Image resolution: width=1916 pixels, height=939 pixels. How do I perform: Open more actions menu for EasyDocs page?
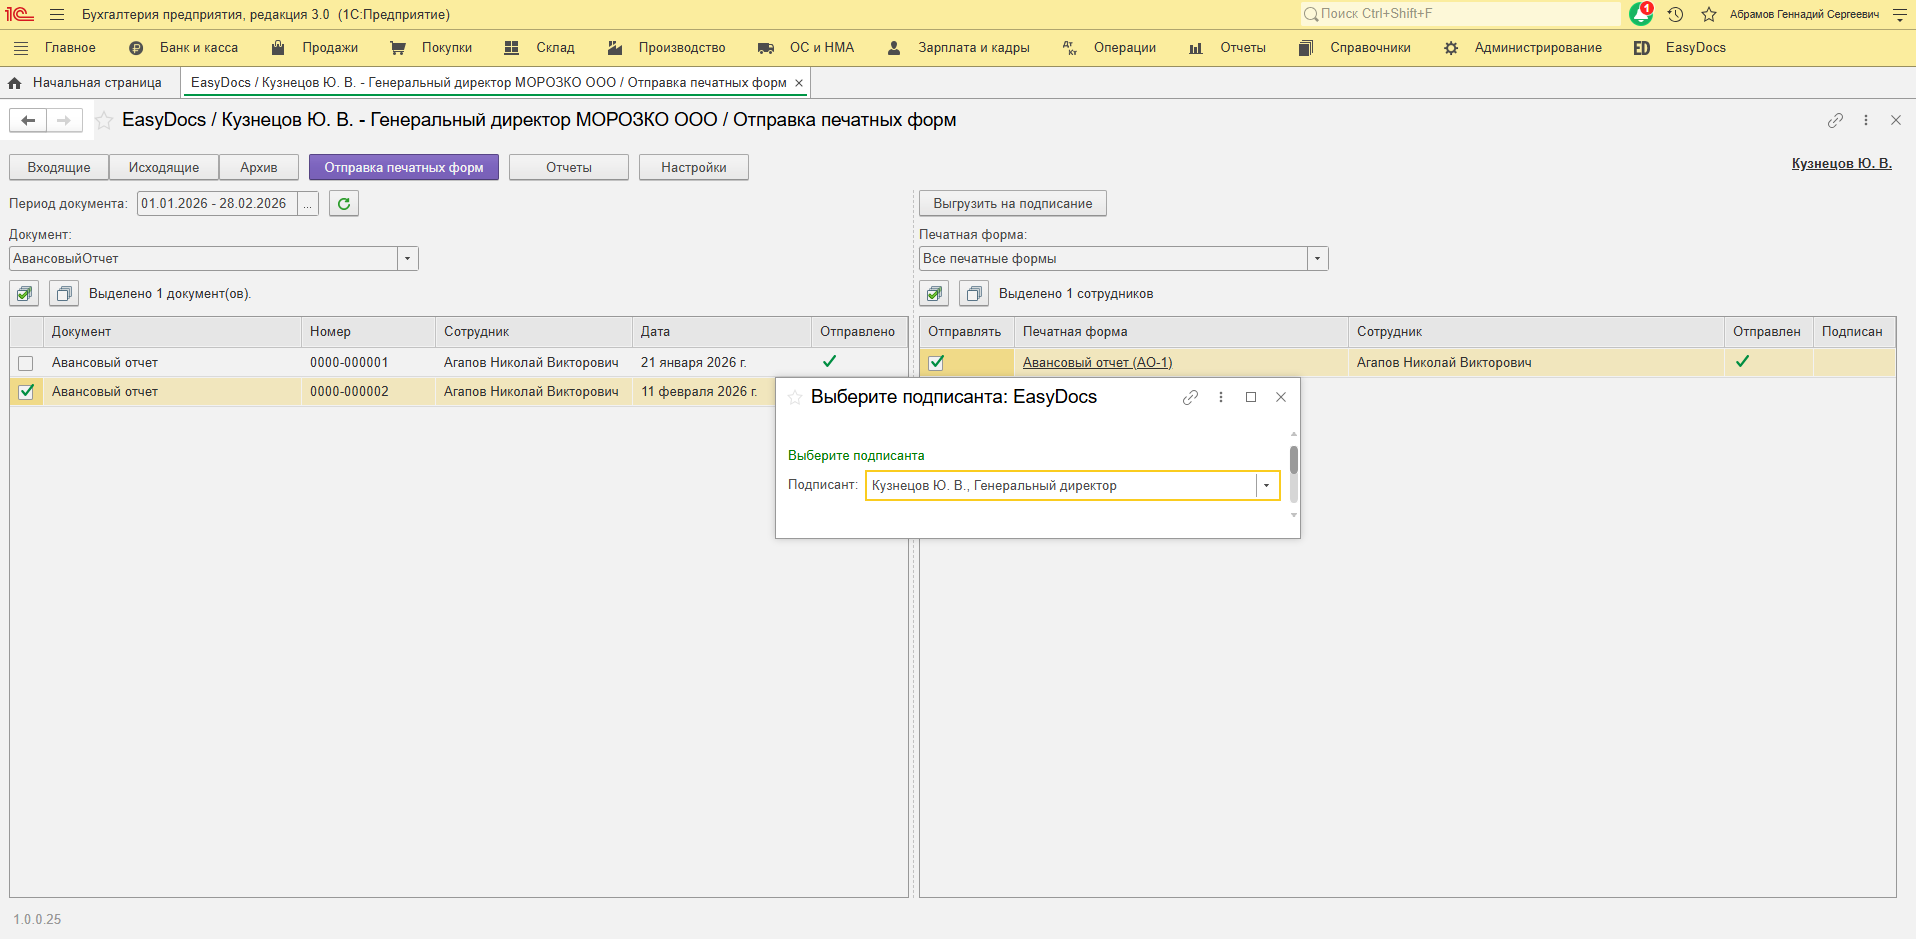(x=1866, y=120)
